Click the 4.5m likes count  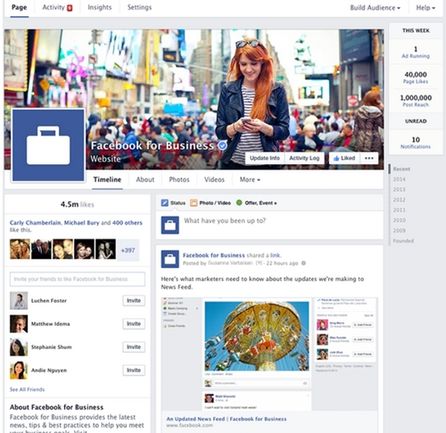(77, 204)
